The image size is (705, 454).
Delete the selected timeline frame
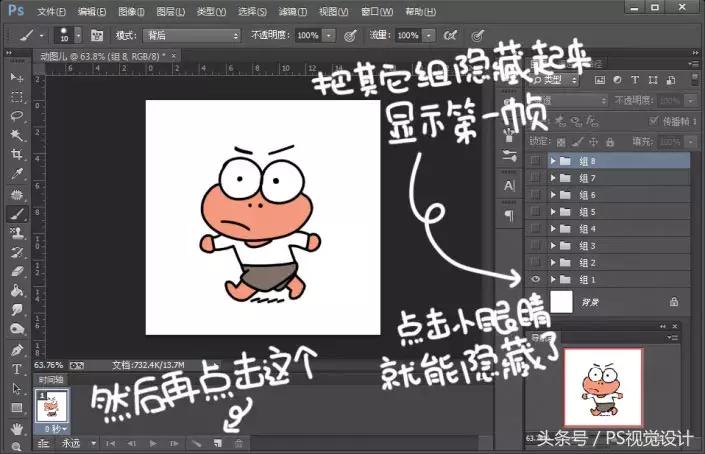(239, 444)
